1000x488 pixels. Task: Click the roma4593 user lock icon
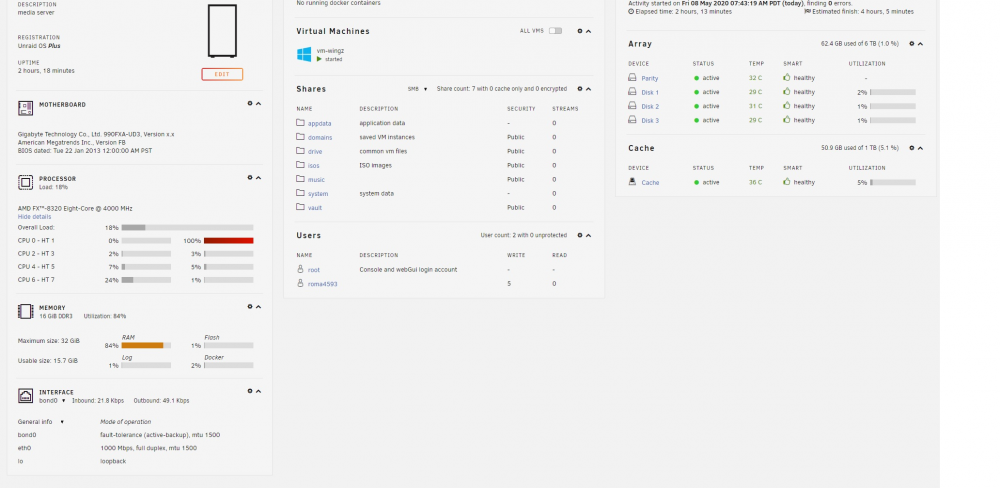coord(300,283)
